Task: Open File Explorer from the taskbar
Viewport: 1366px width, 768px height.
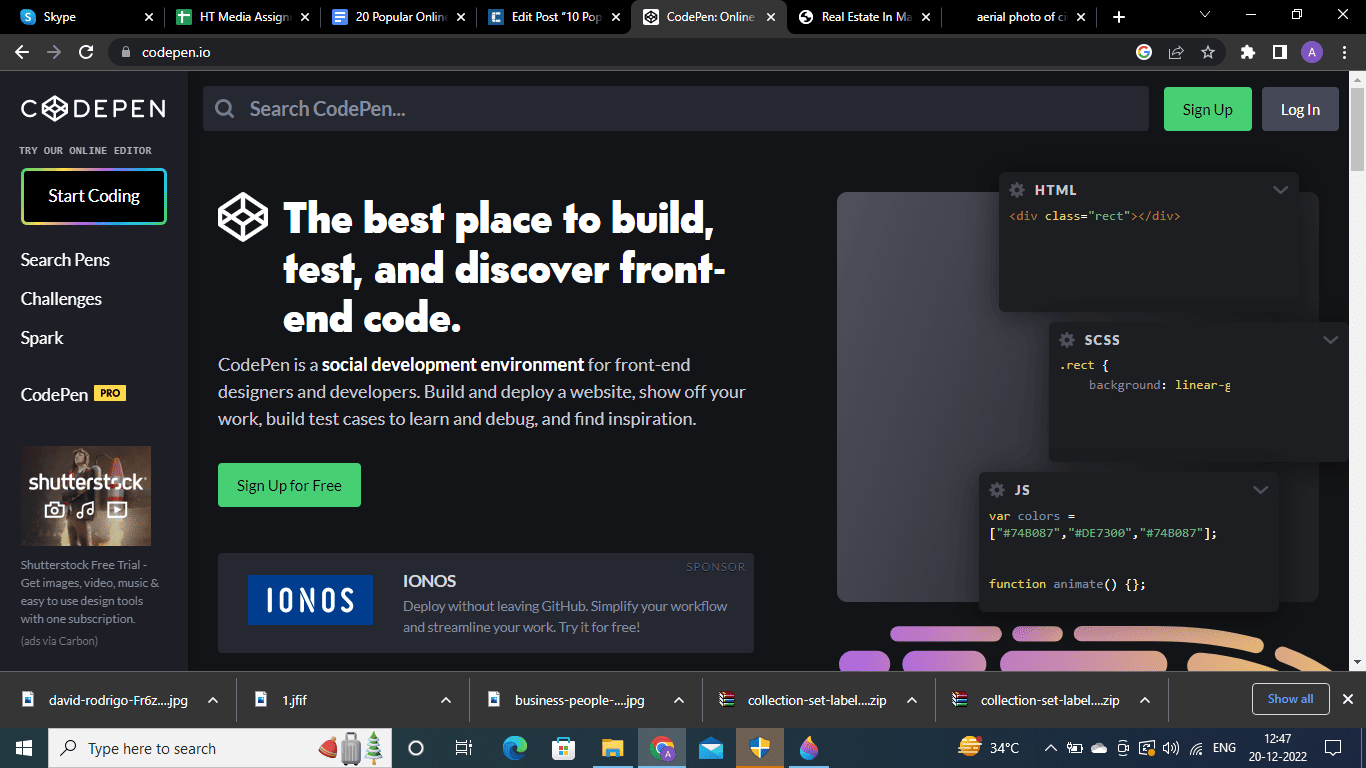Action: click(x=613, y=748)
